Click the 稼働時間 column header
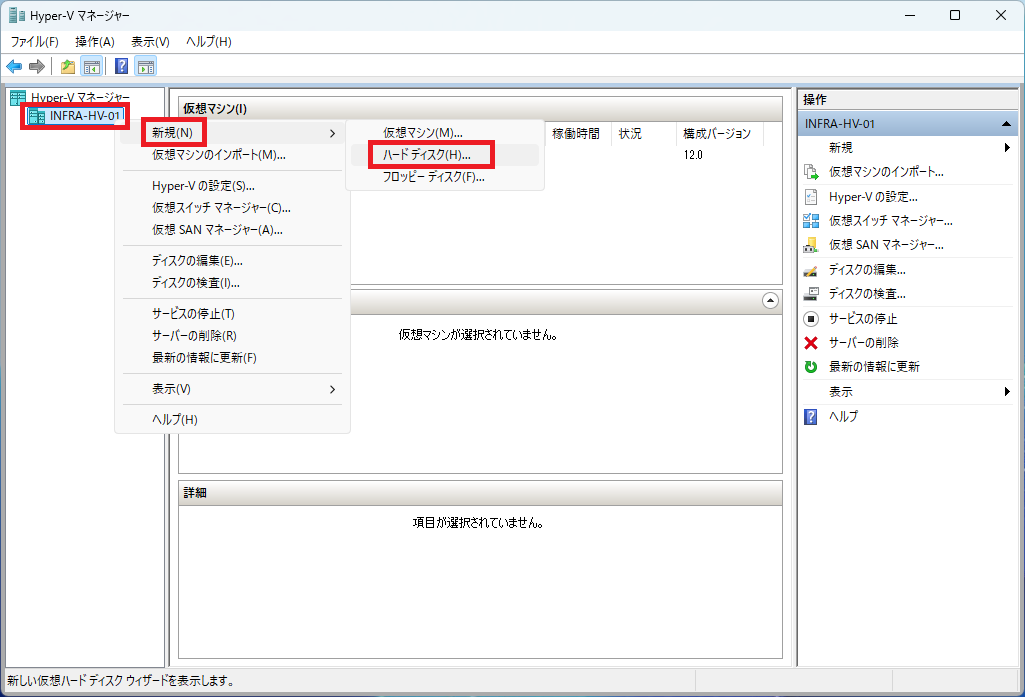This screenshot has height=697, width=1025. tap(579, 133)
